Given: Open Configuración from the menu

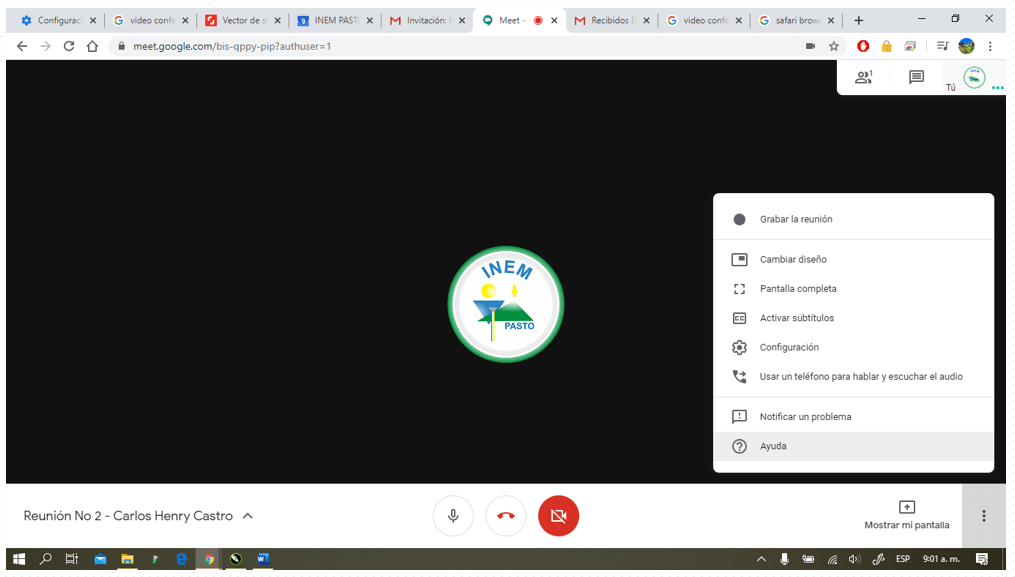Looking at the screenshot, I should [853, 347].
